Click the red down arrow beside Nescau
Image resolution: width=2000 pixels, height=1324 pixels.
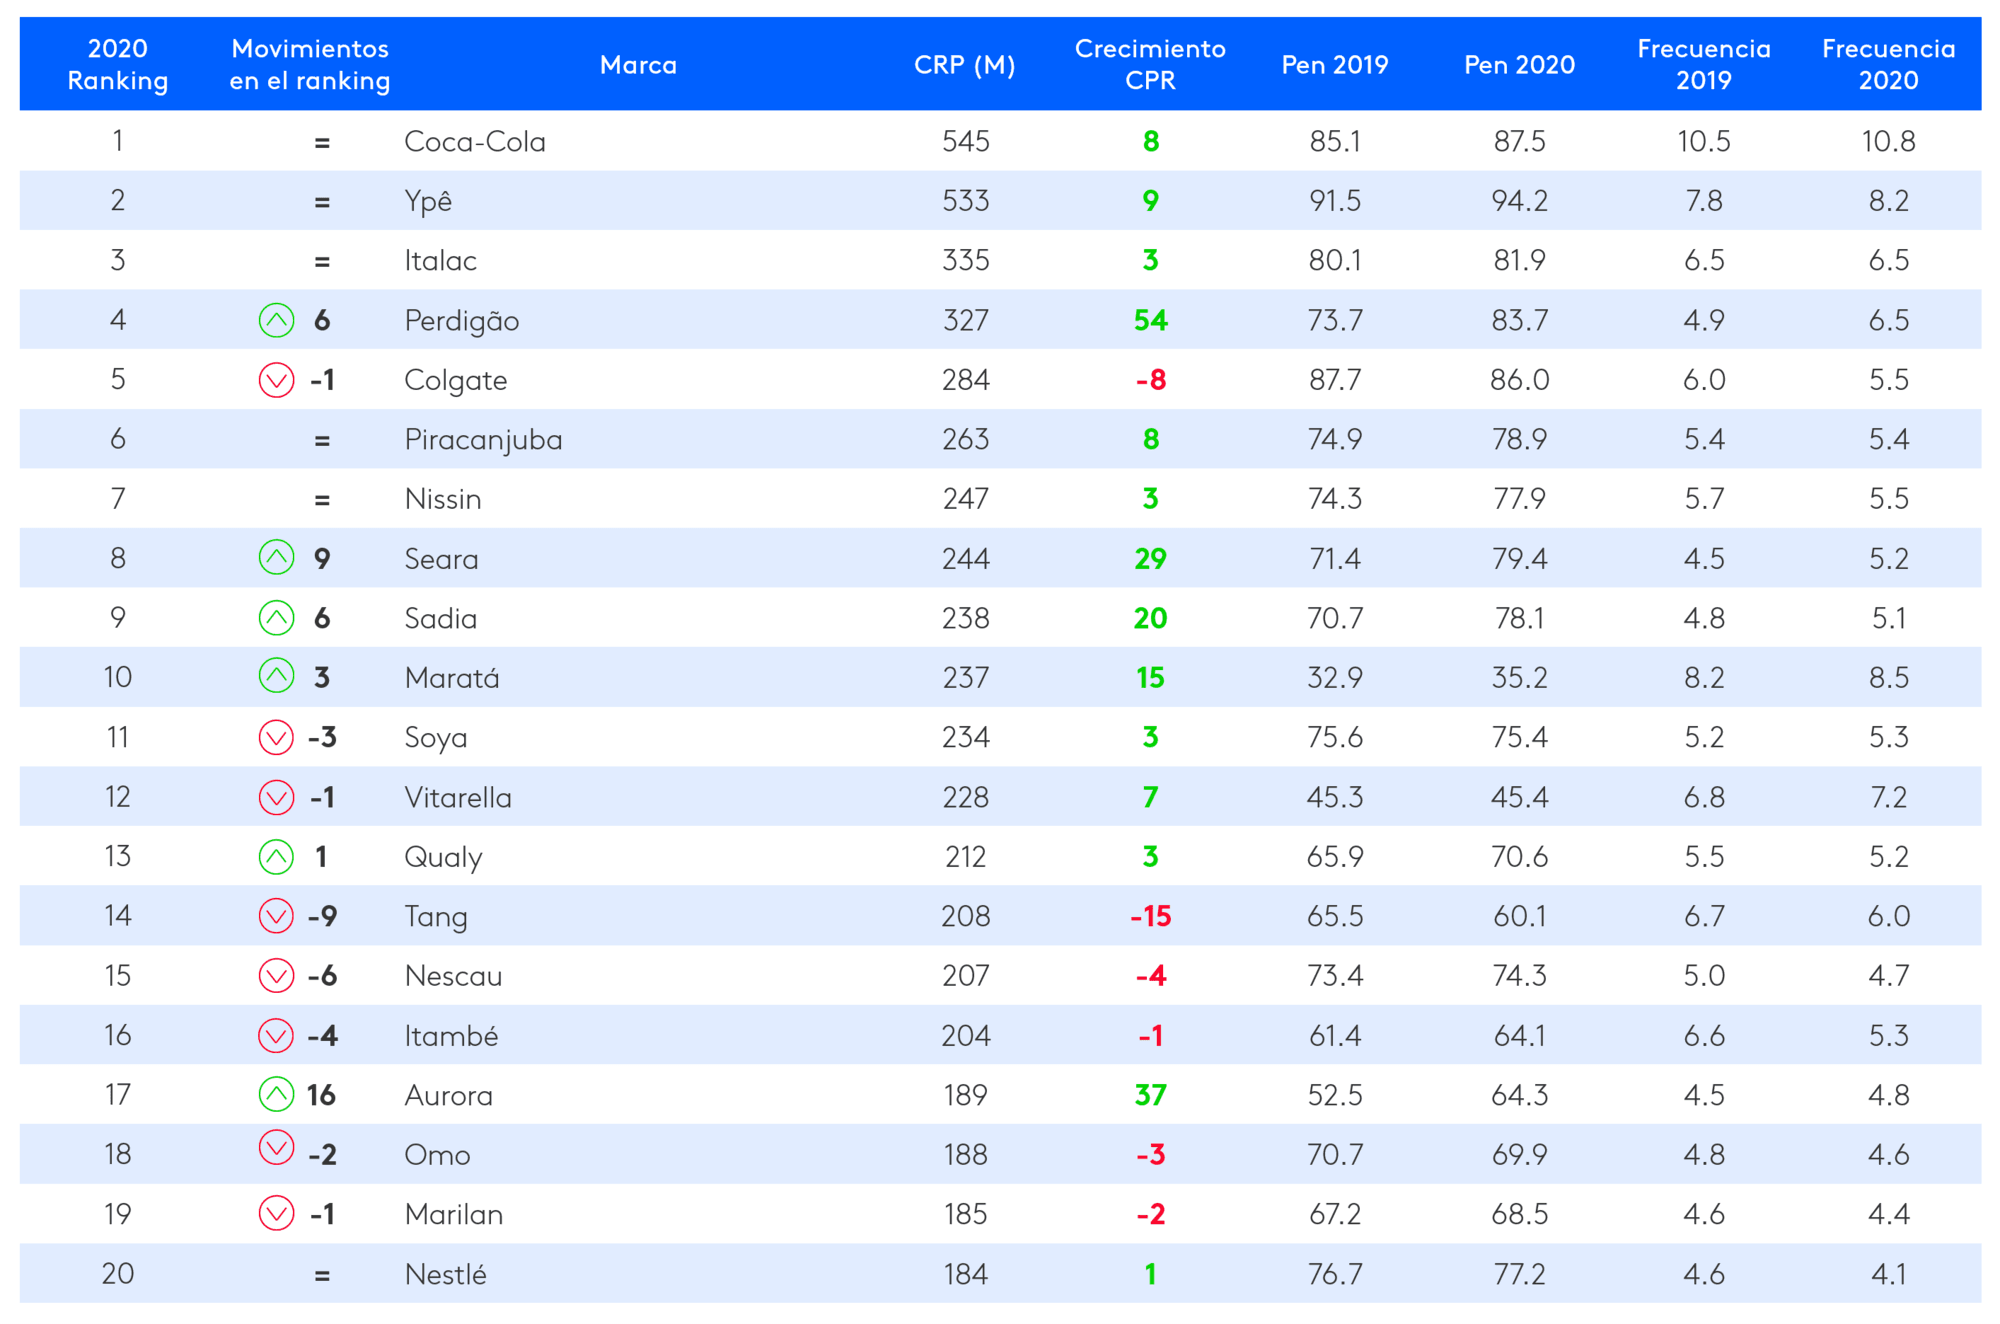point(276,975)
